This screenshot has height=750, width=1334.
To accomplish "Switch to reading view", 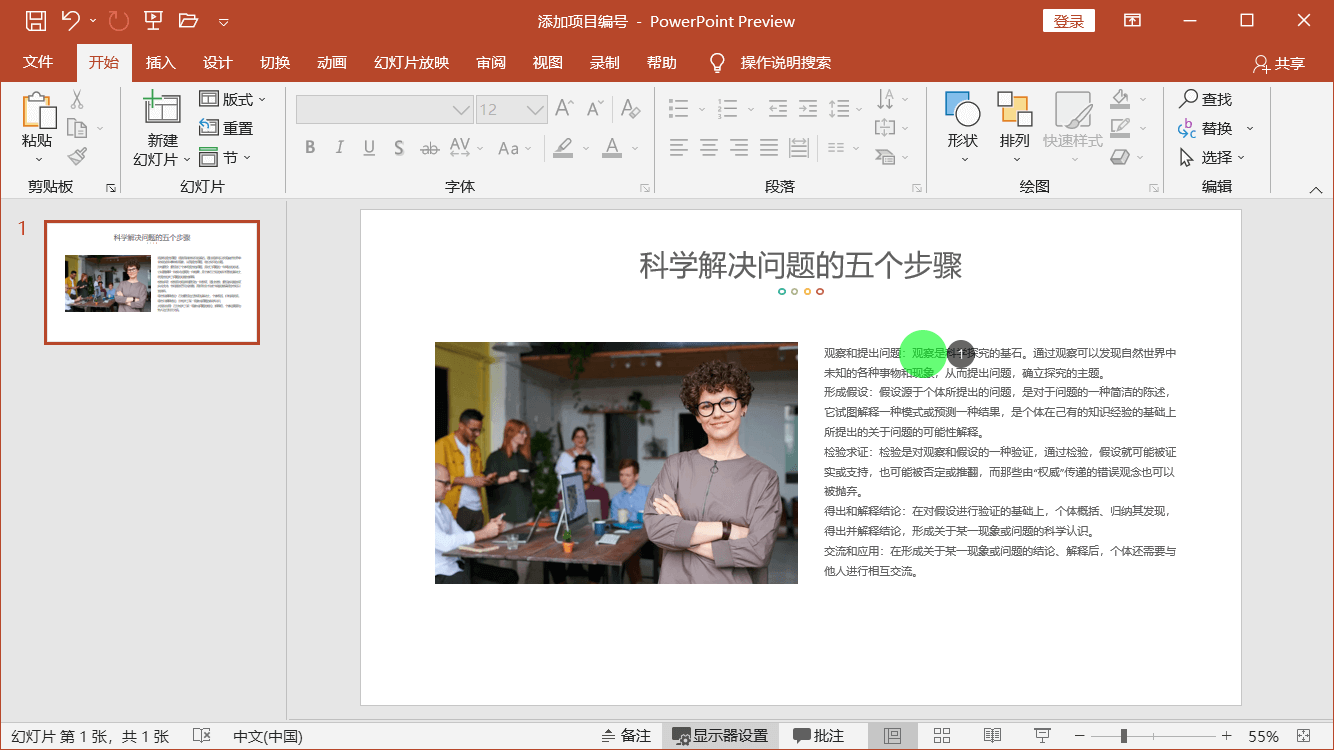I will tap(992, 736).
